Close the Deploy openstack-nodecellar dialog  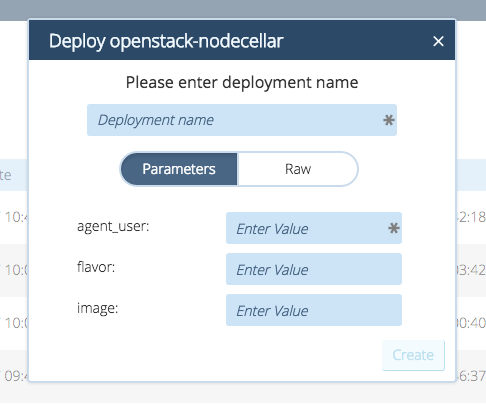pyautogui.click(x=438, y=41)
